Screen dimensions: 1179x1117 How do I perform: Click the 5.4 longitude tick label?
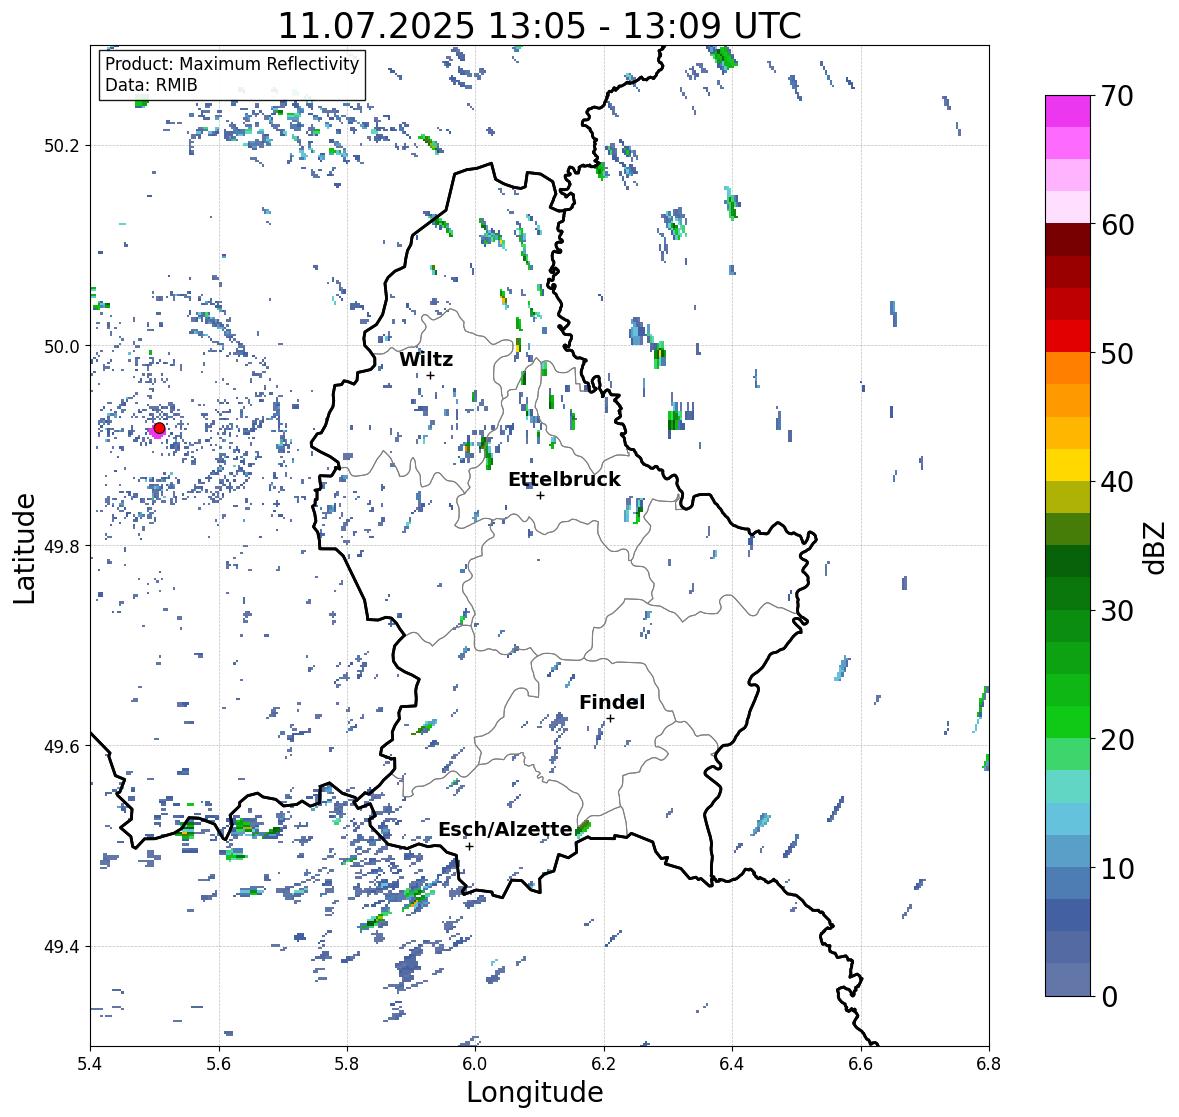coord(90,1064)
